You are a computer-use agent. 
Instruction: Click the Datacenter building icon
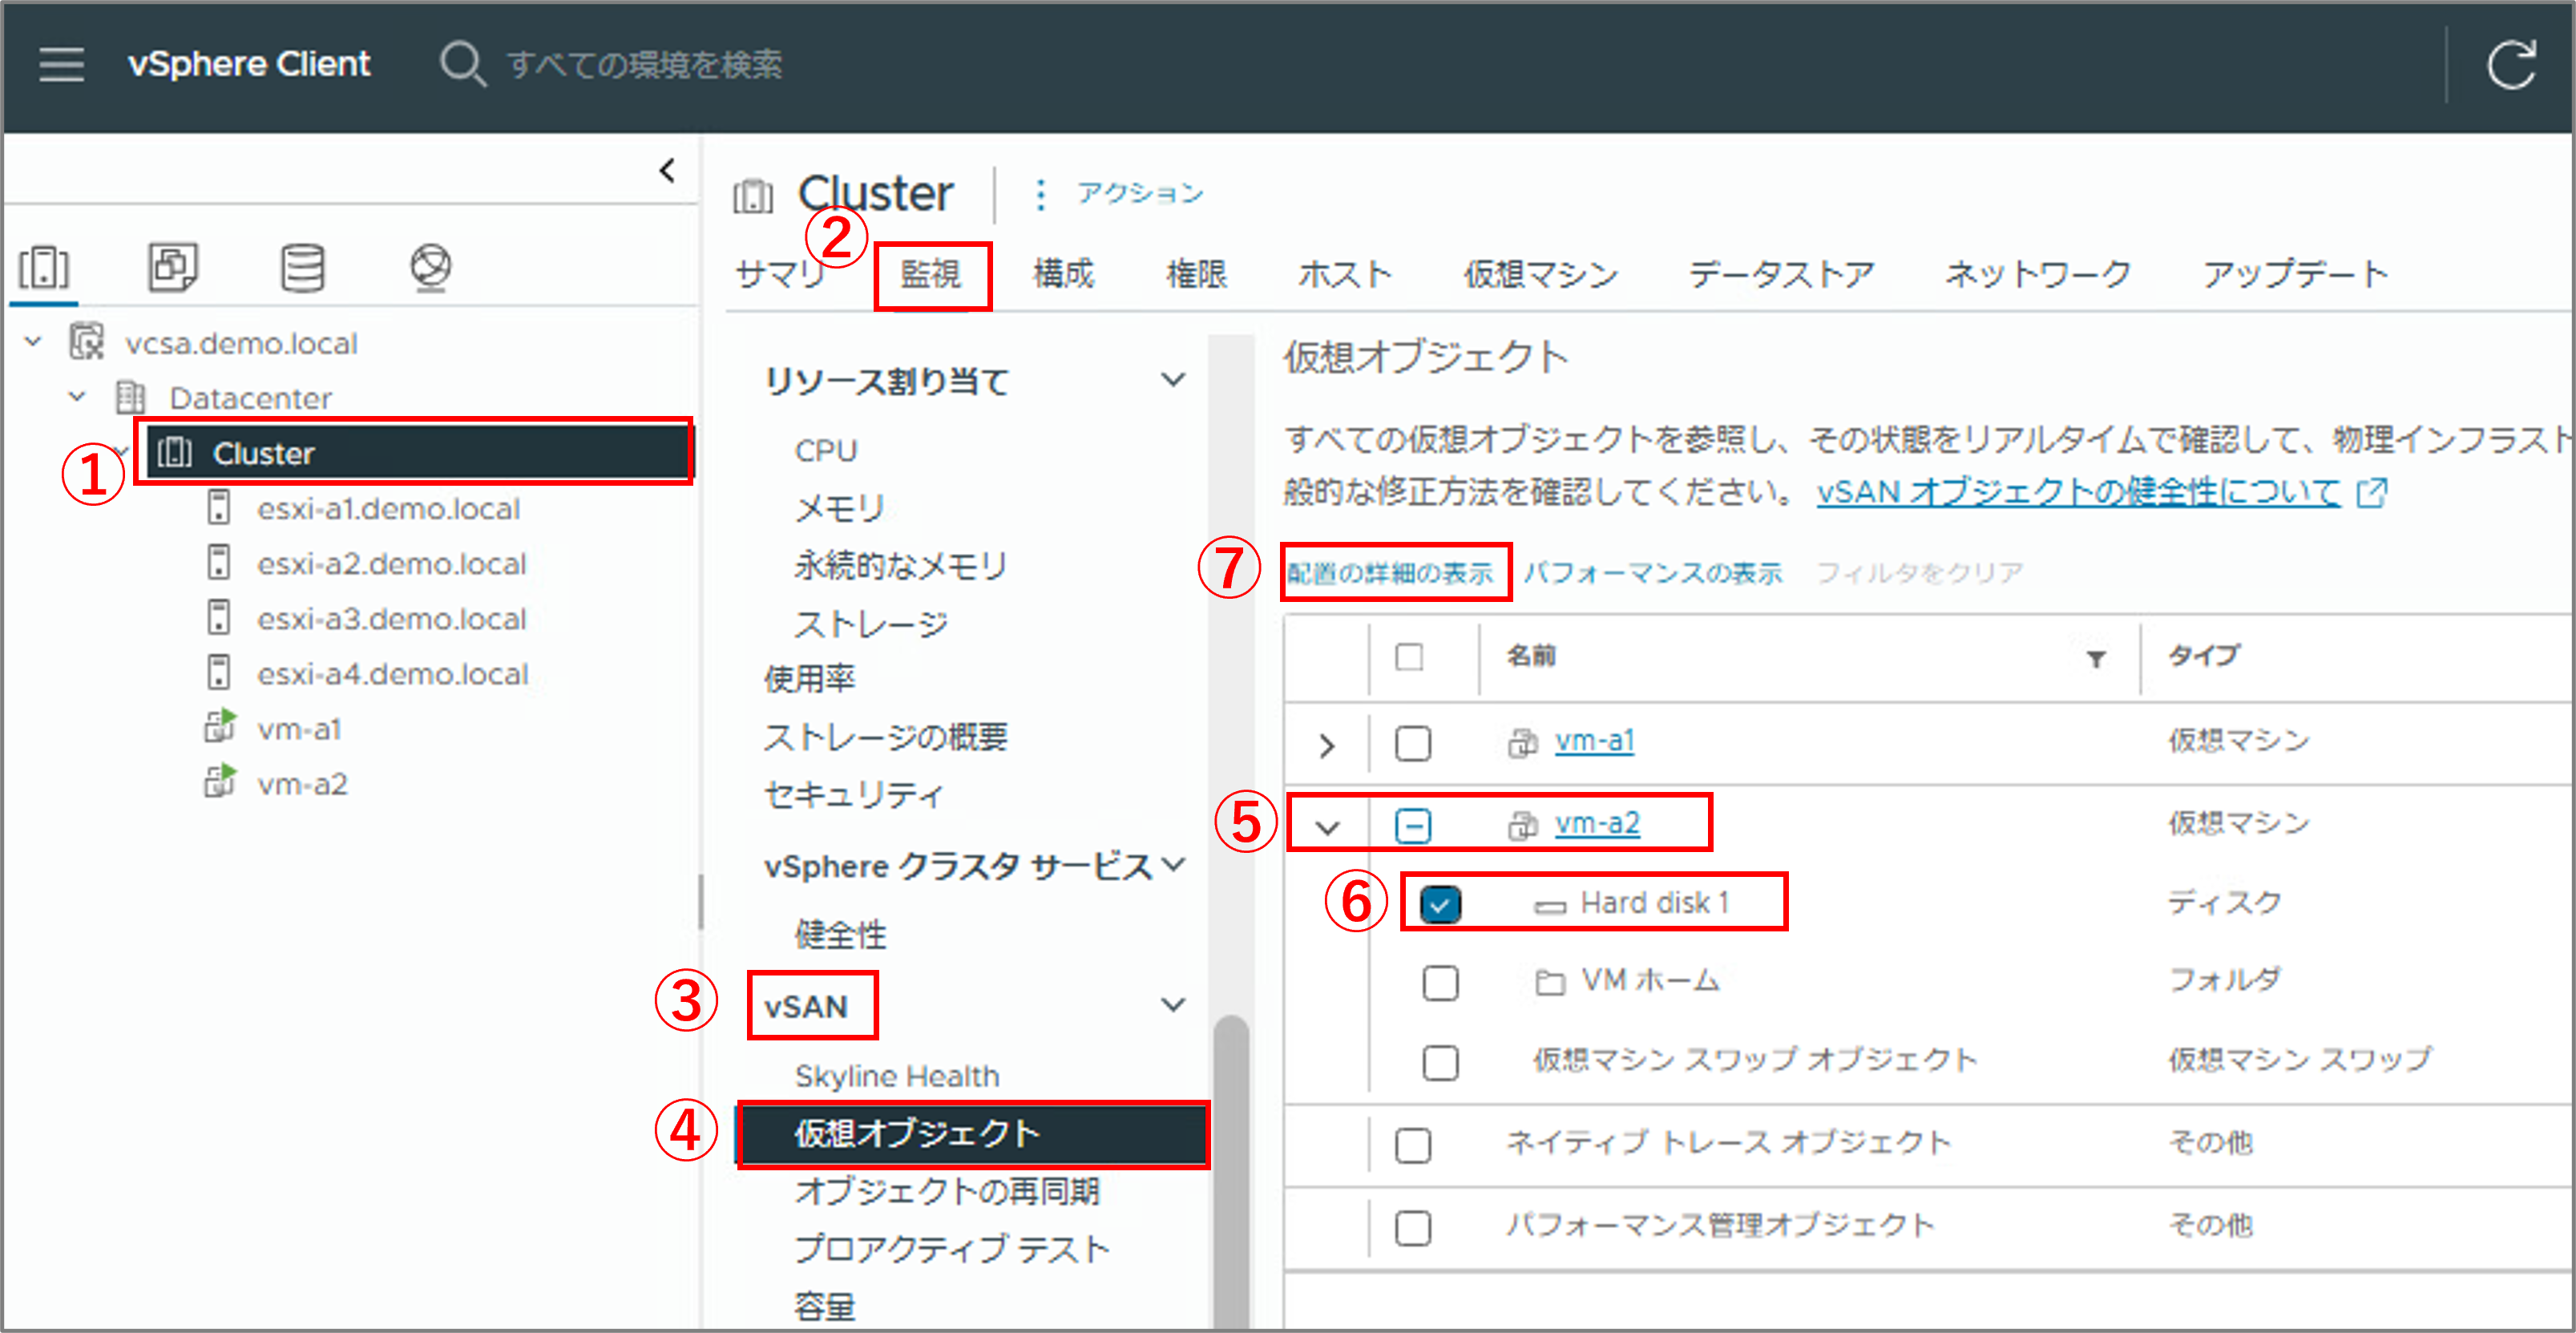131,397
